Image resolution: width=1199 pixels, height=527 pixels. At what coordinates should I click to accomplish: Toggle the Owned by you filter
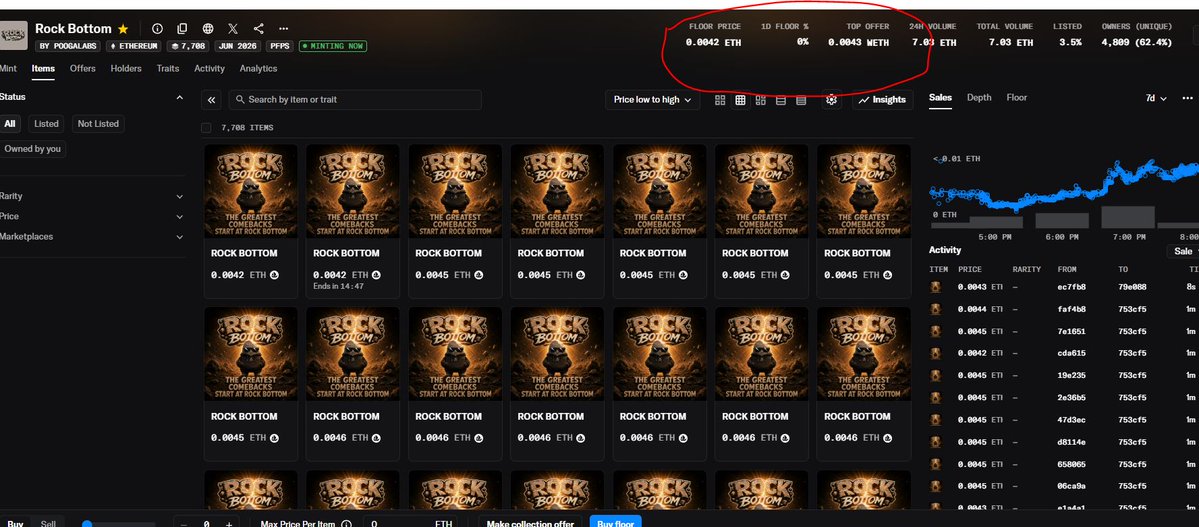pos(33,149)
